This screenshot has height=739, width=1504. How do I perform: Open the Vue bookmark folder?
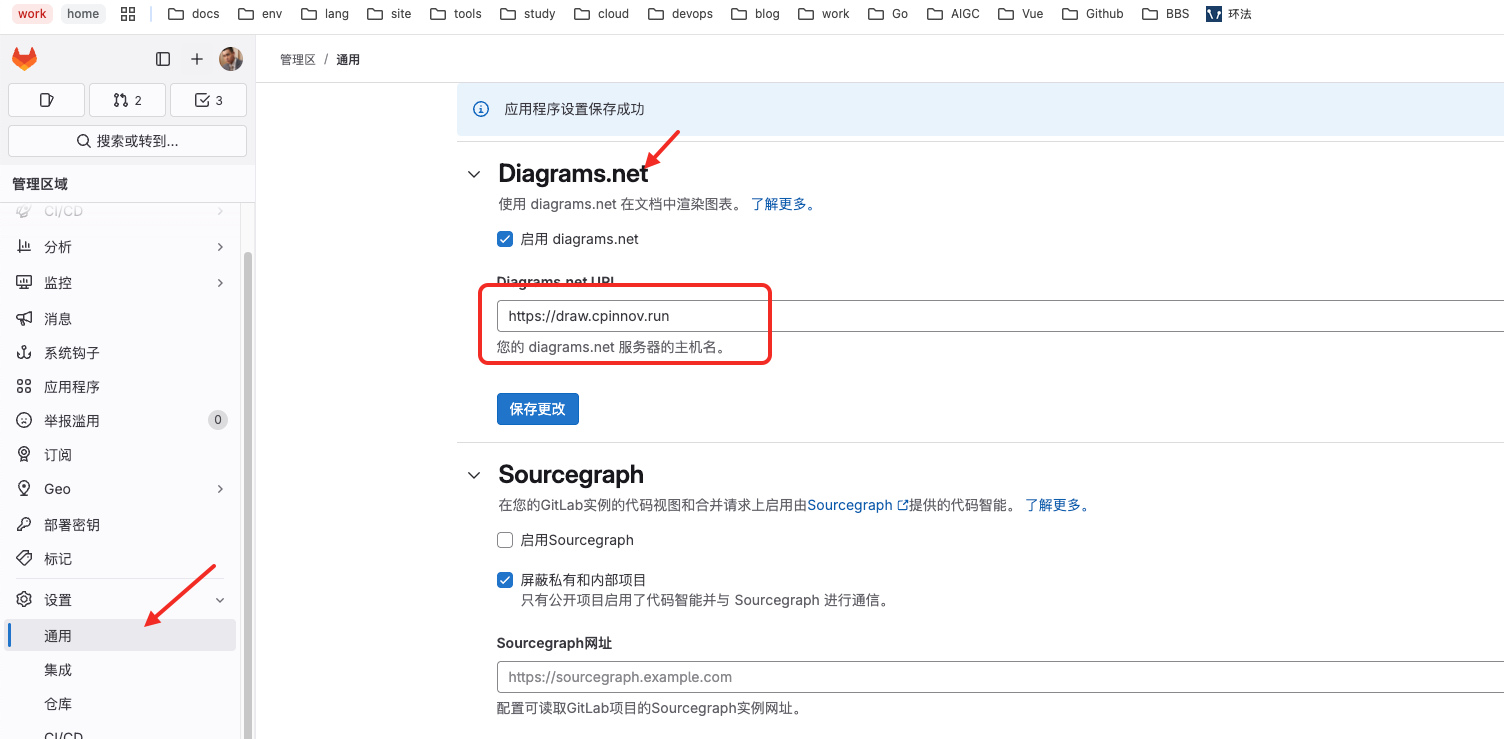1020,14
